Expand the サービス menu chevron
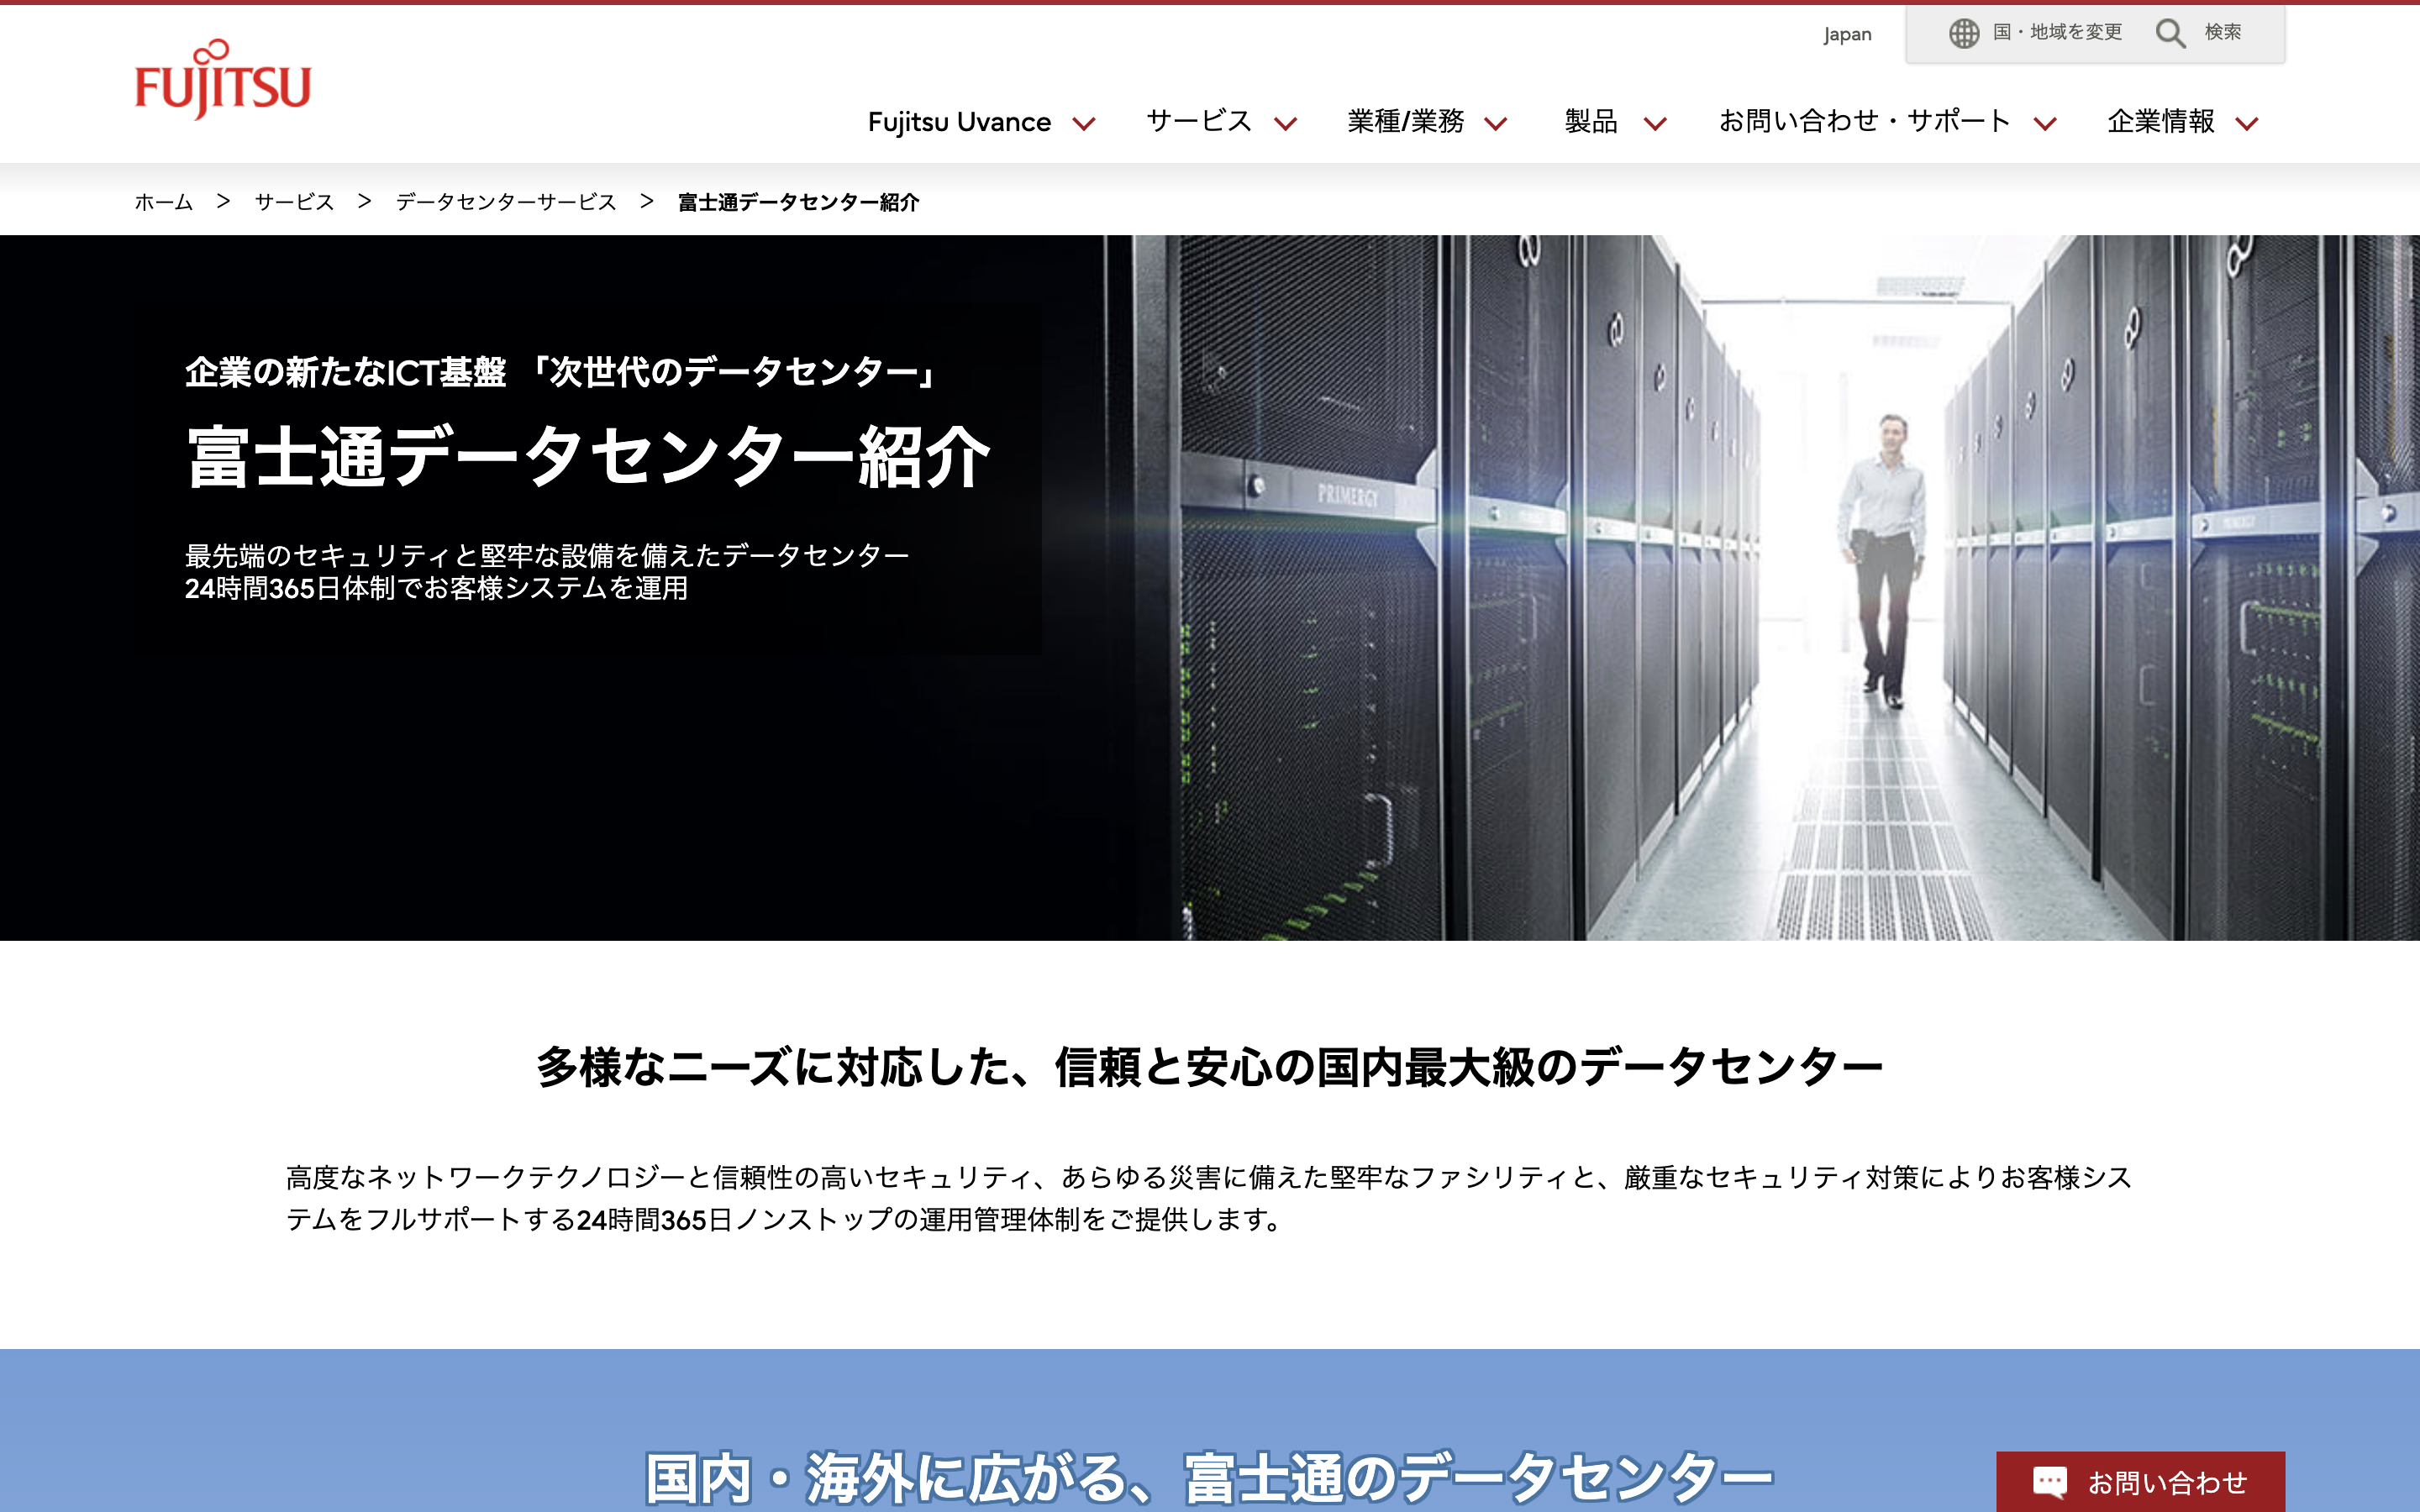Image resolution: width=2420 pixels, height=1512 pixels. click(x=1285, y=124)
